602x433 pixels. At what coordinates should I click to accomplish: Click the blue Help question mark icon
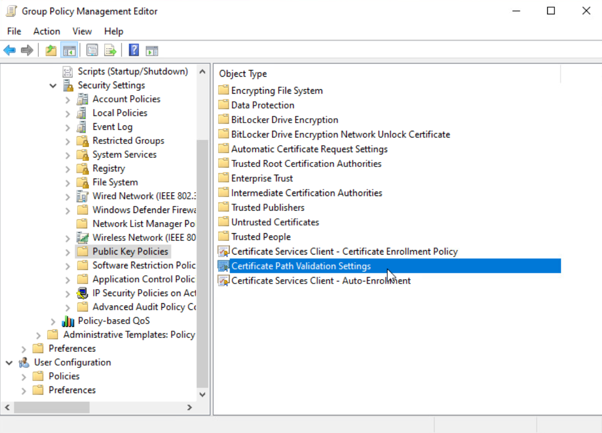coord(134,50)
